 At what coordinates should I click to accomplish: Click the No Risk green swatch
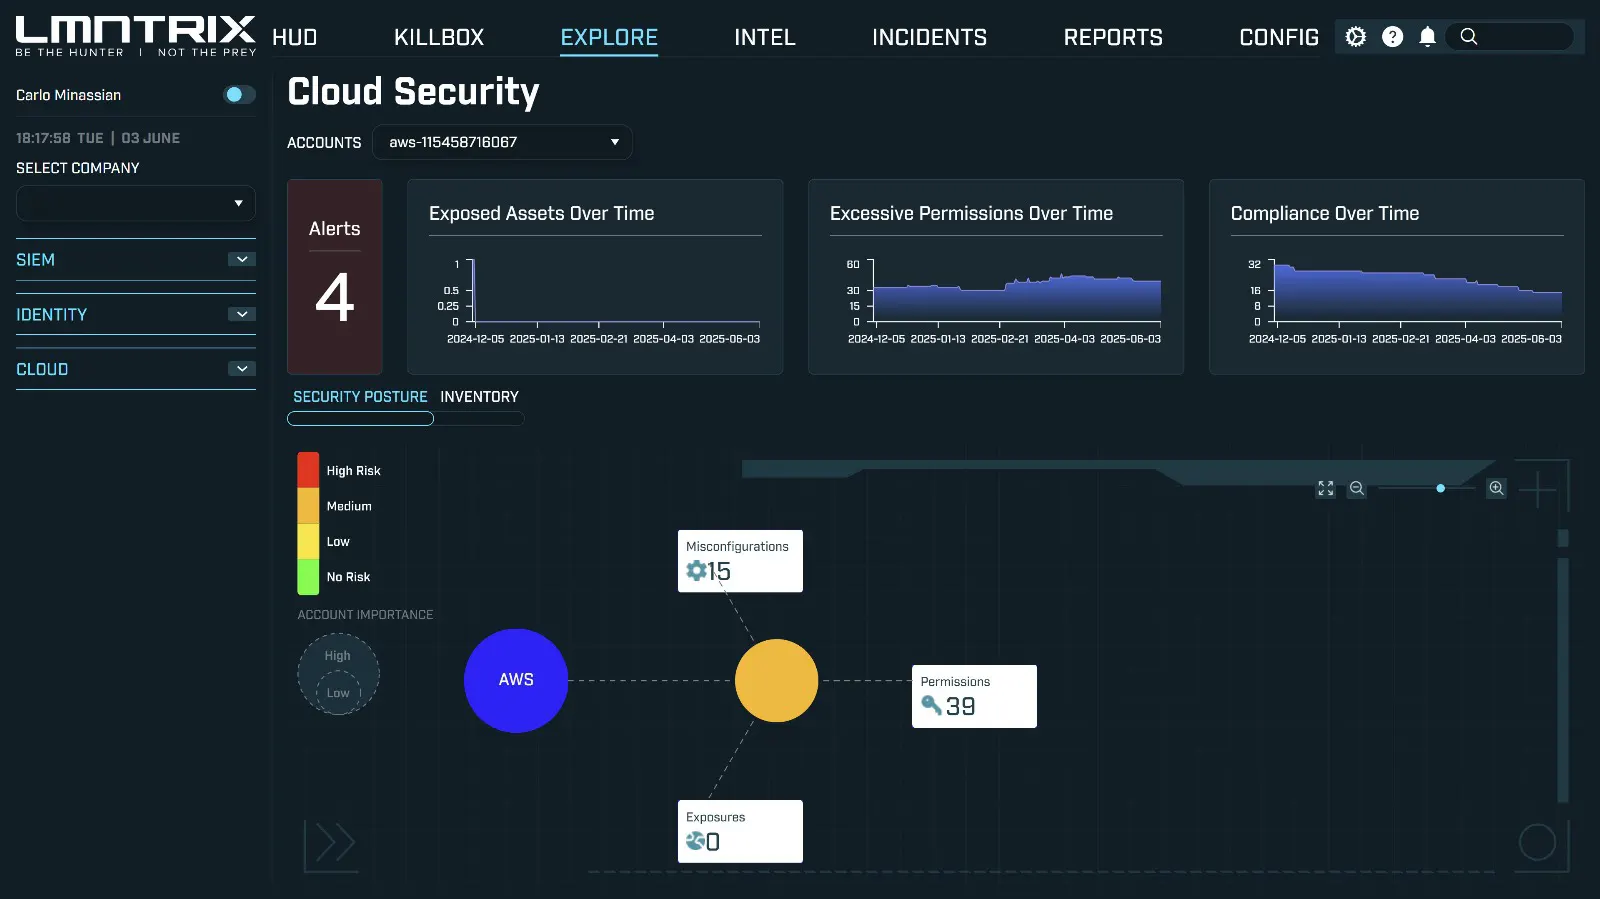[x=308, y=577]
